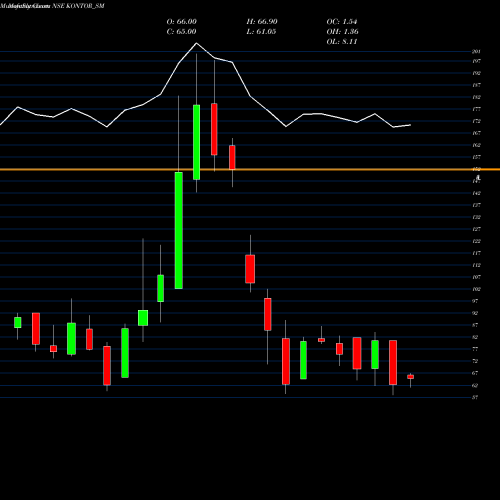Screen dimensions: 500x500
Task: Click the 132 price axis label
Action: point(476,217)
